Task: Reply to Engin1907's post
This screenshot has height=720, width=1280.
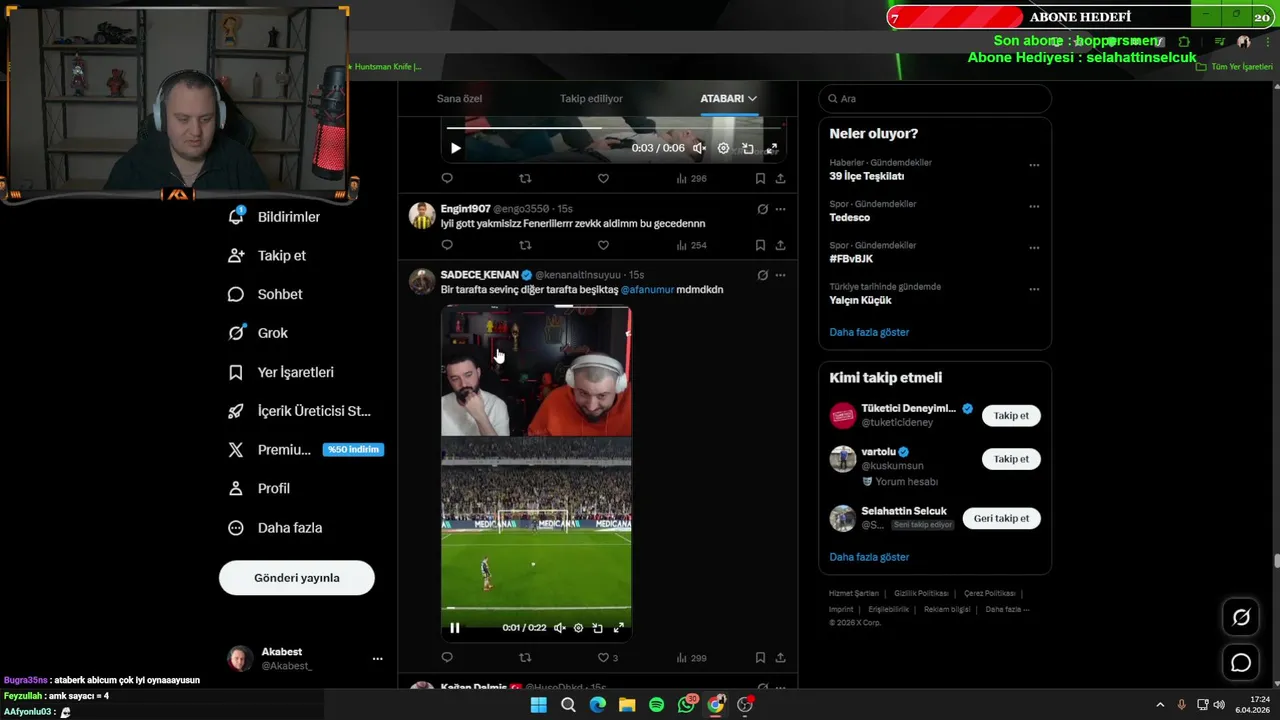Action: tap(447, 245)
